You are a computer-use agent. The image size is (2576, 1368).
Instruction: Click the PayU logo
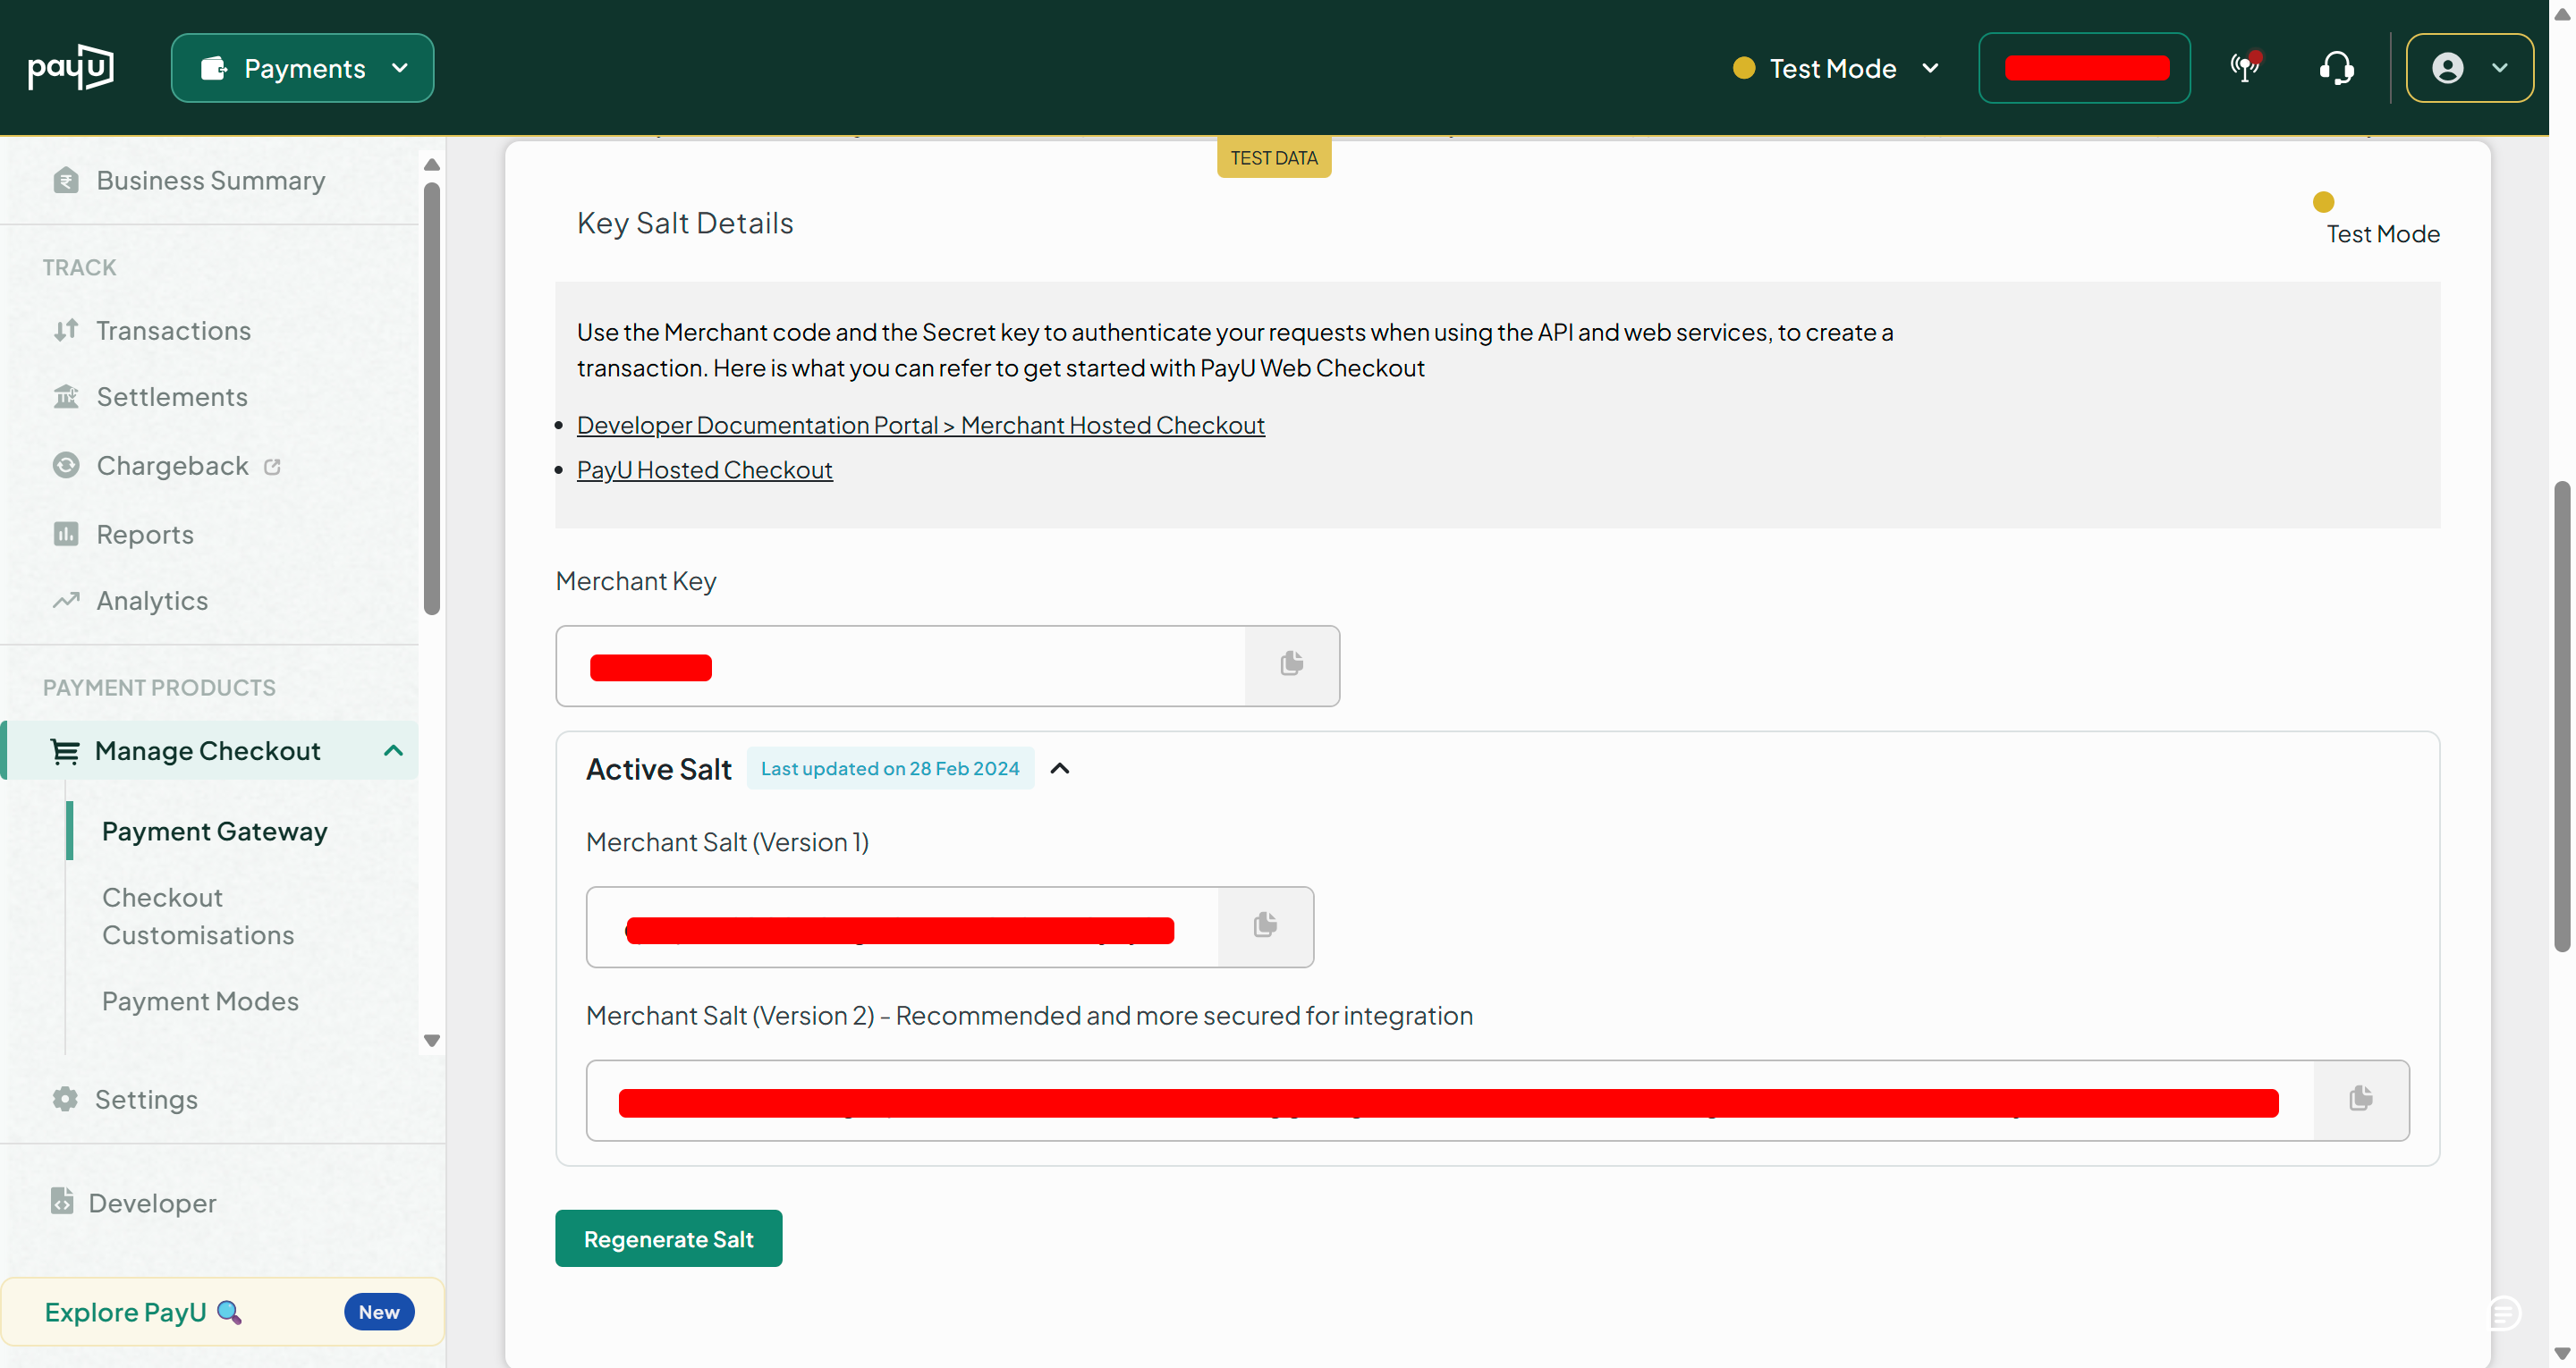(x=70, y=67)
